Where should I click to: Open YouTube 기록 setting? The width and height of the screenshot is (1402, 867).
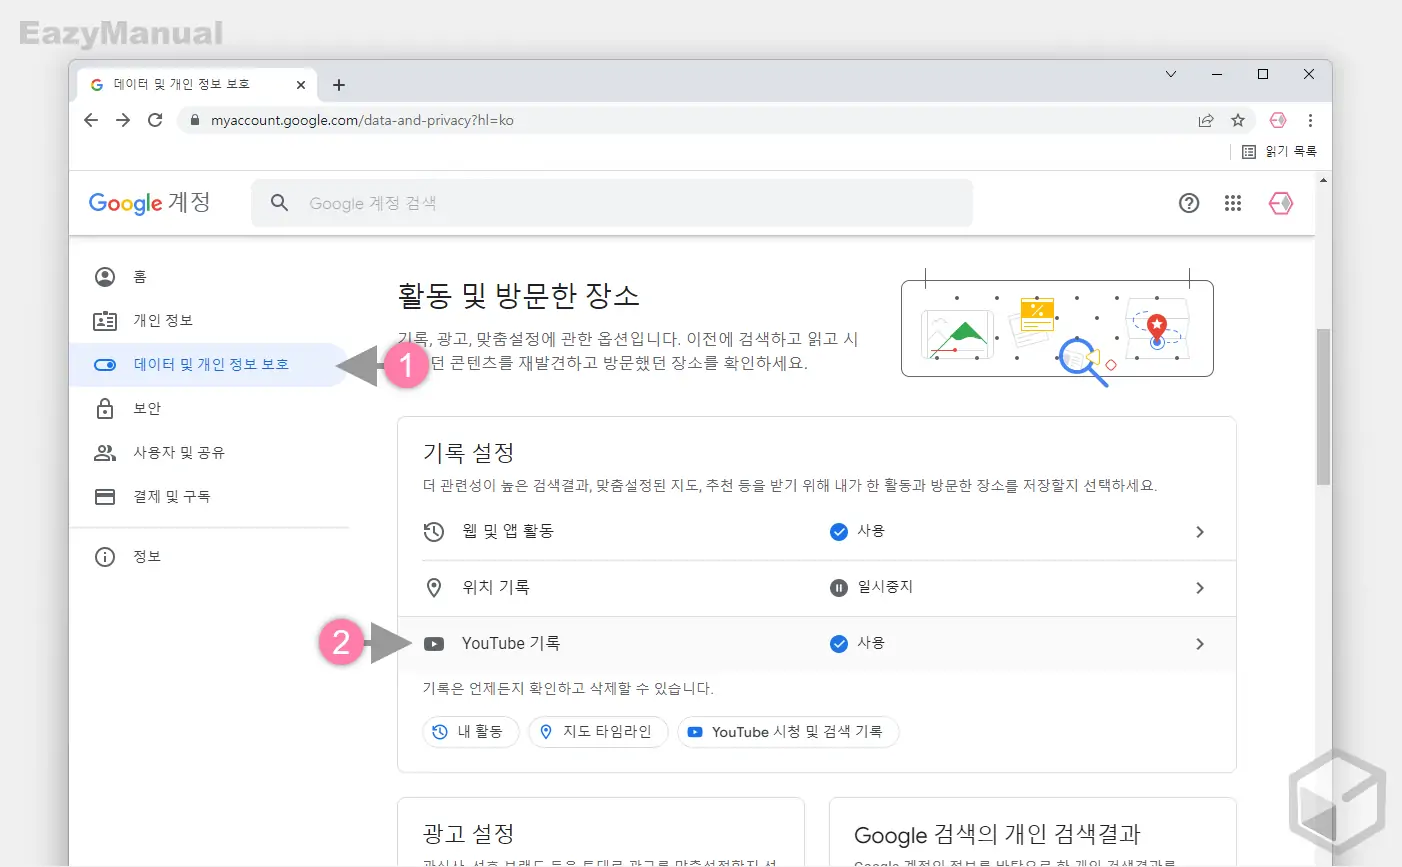pos(817,644)
